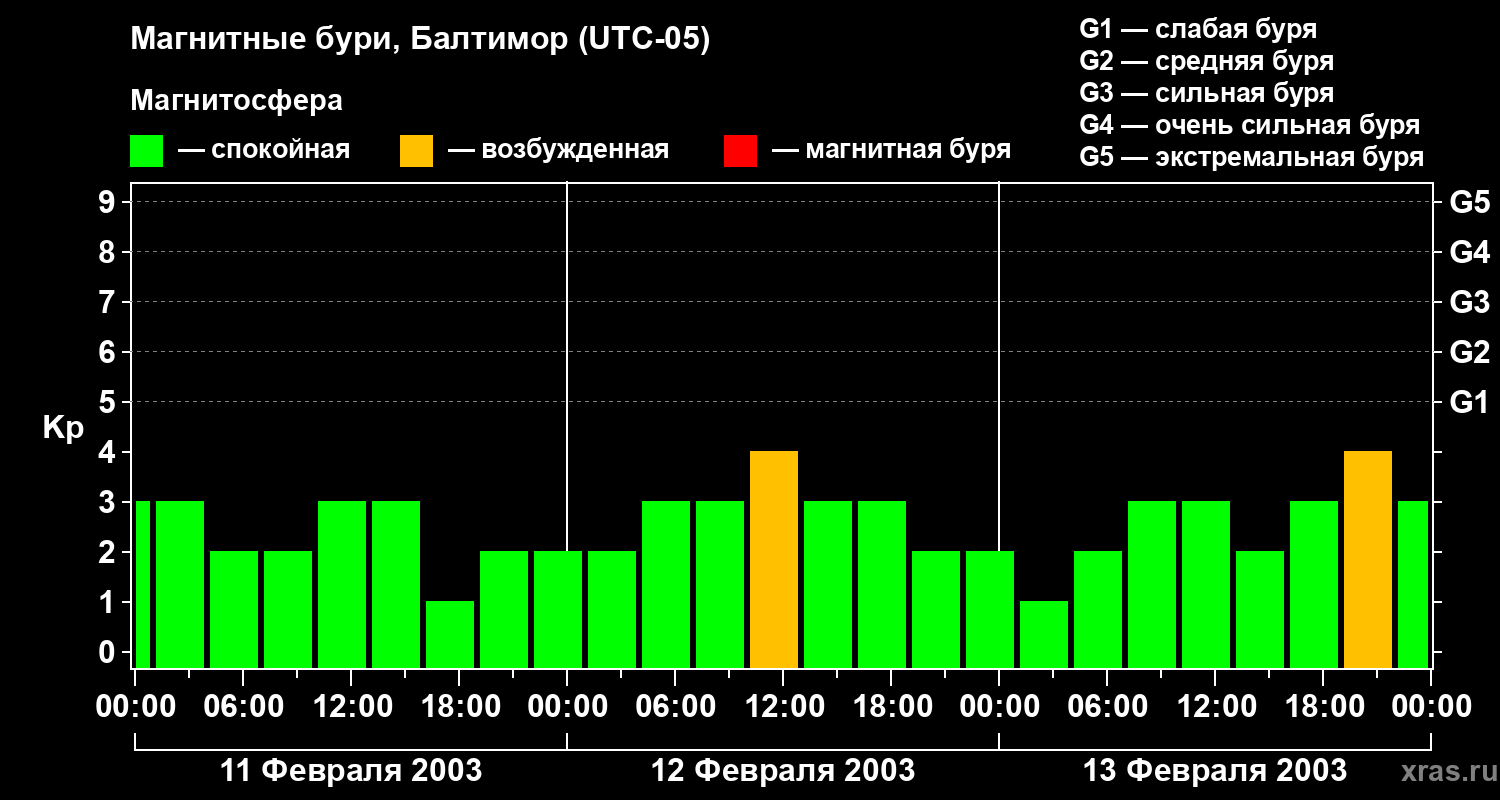Click the '18:00' time label above 12 Февраля
This screenshot has width=1500, height=800.
coord(891,707)
